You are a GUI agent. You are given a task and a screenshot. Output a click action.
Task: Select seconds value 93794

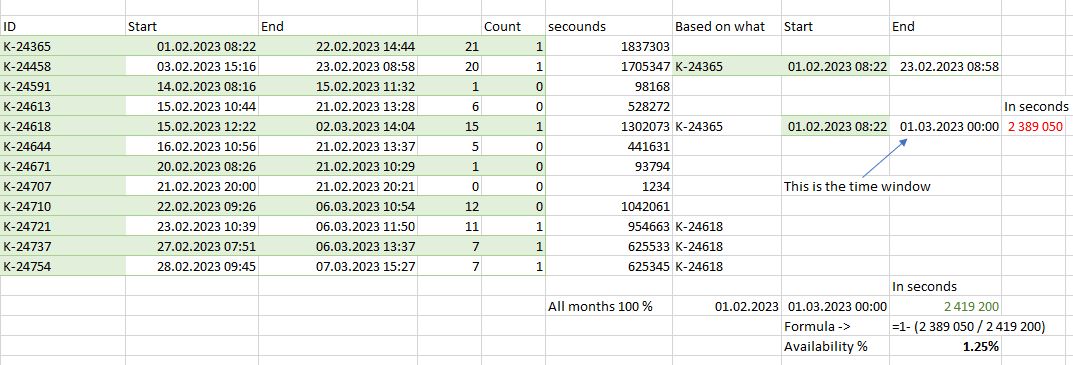608,166
